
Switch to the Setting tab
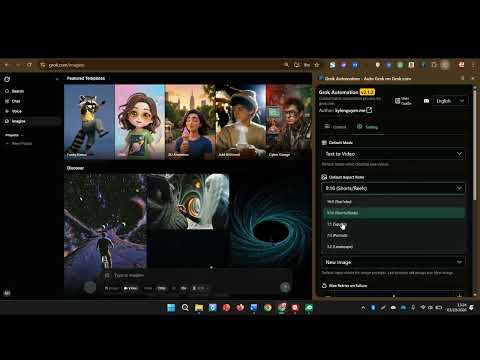367,127
